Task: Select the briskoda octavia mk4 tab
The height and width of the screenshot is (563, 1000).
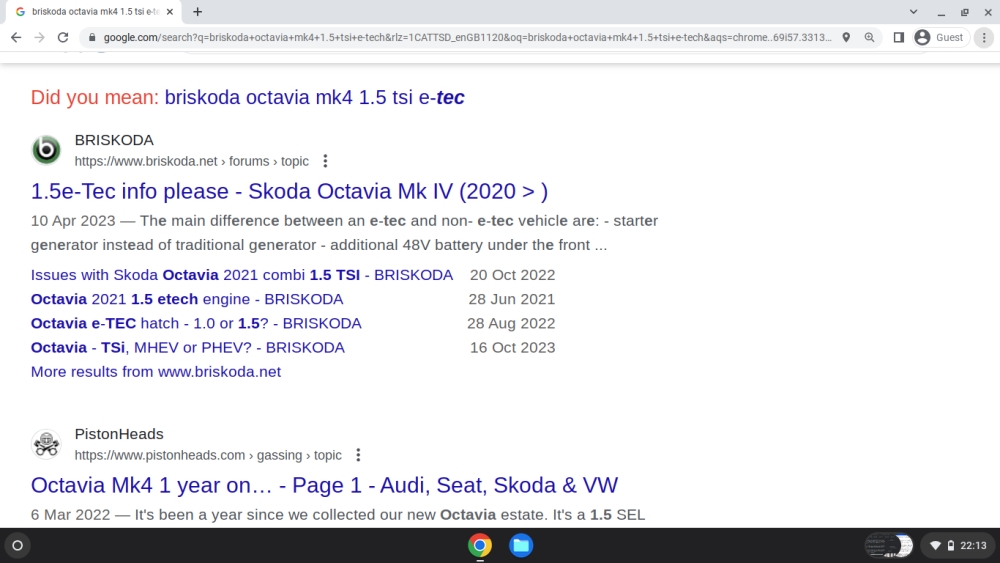Action: [94, 11]
